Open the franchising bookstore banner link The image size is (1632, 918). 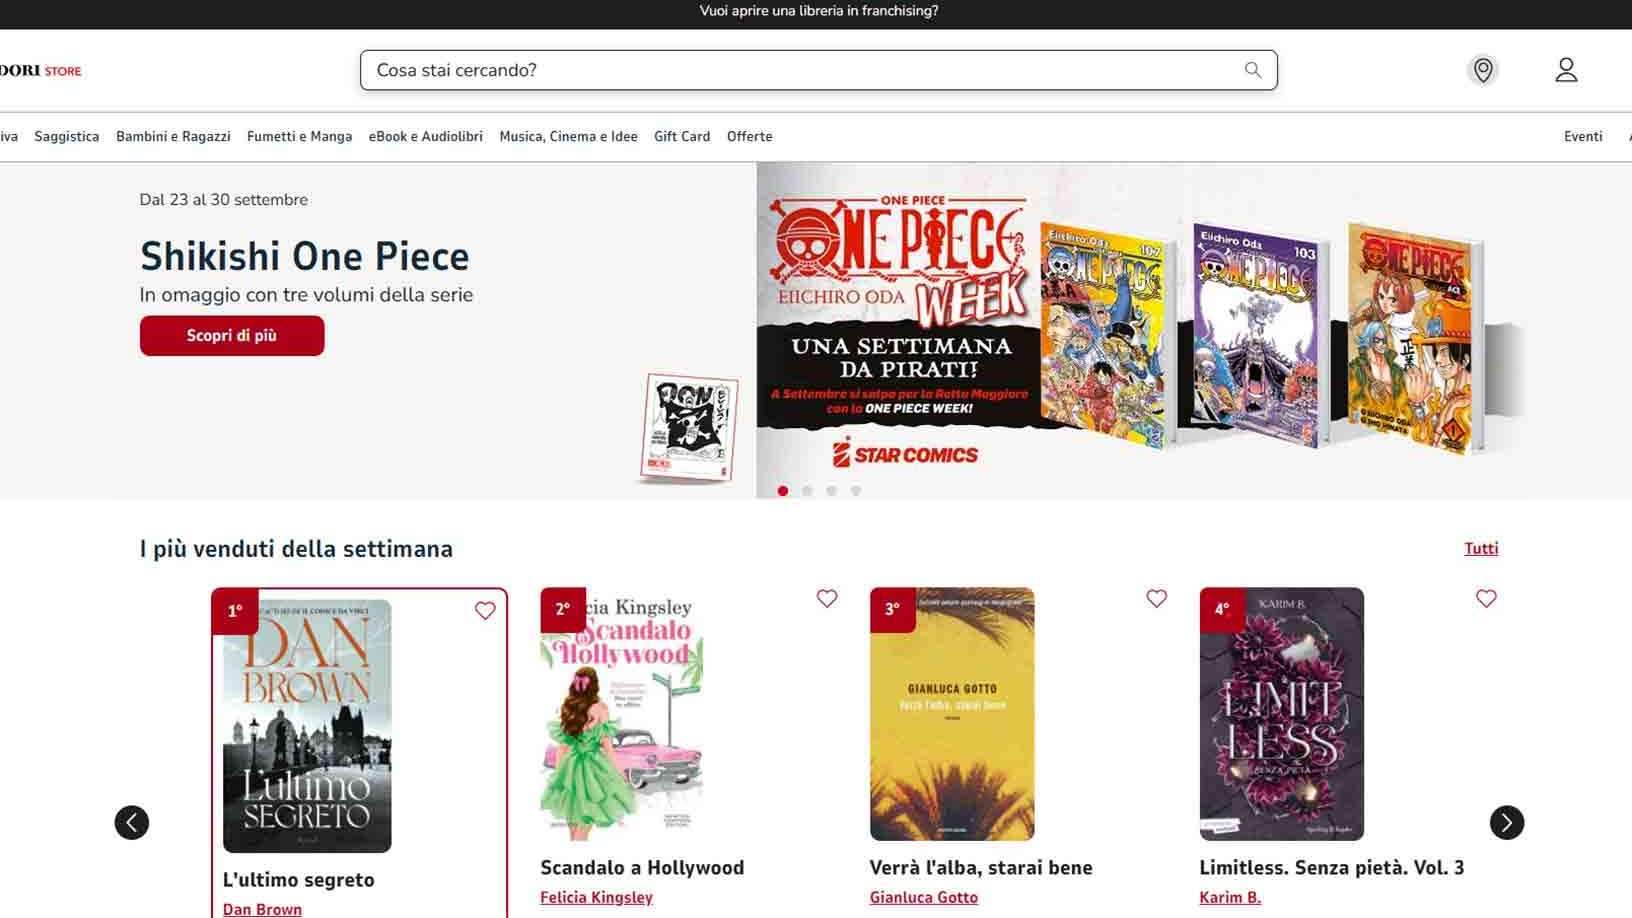pyautogui.click(x=819, y=11)
